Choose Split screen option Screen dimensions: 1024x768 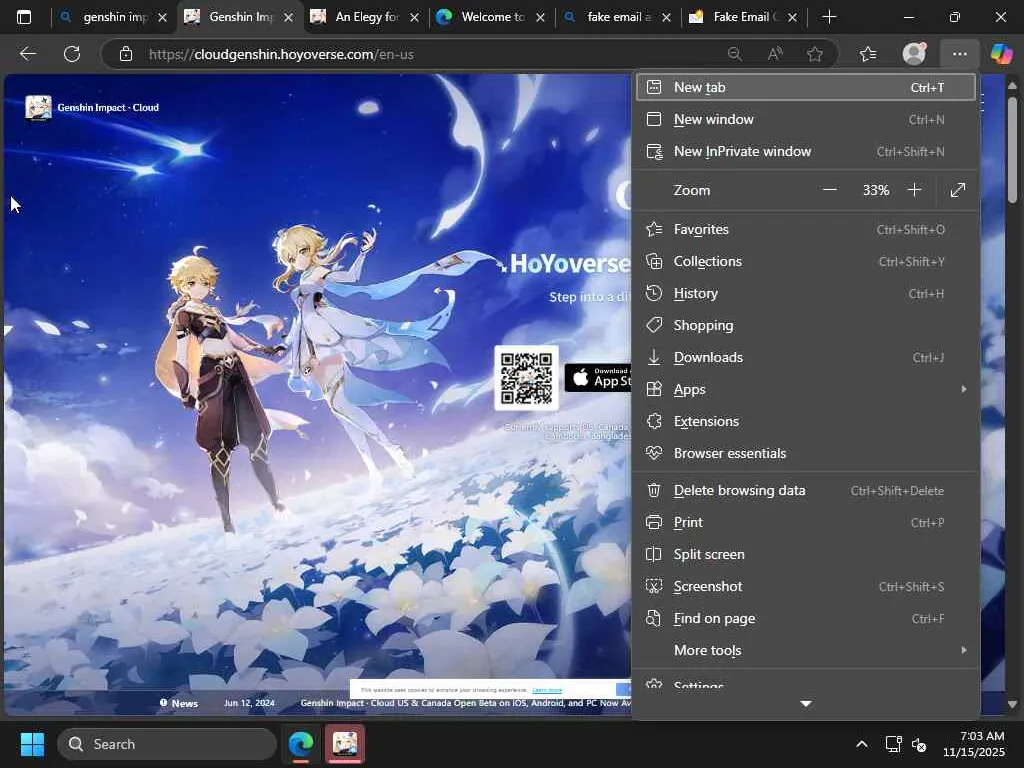click(x=806, y=554)
